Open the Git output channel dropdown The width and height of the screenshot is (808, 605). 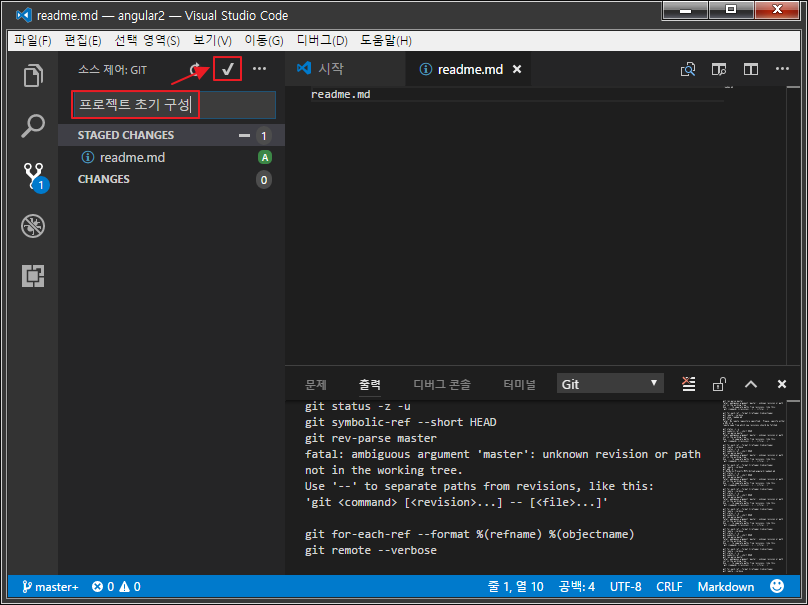tap(610, 384)
